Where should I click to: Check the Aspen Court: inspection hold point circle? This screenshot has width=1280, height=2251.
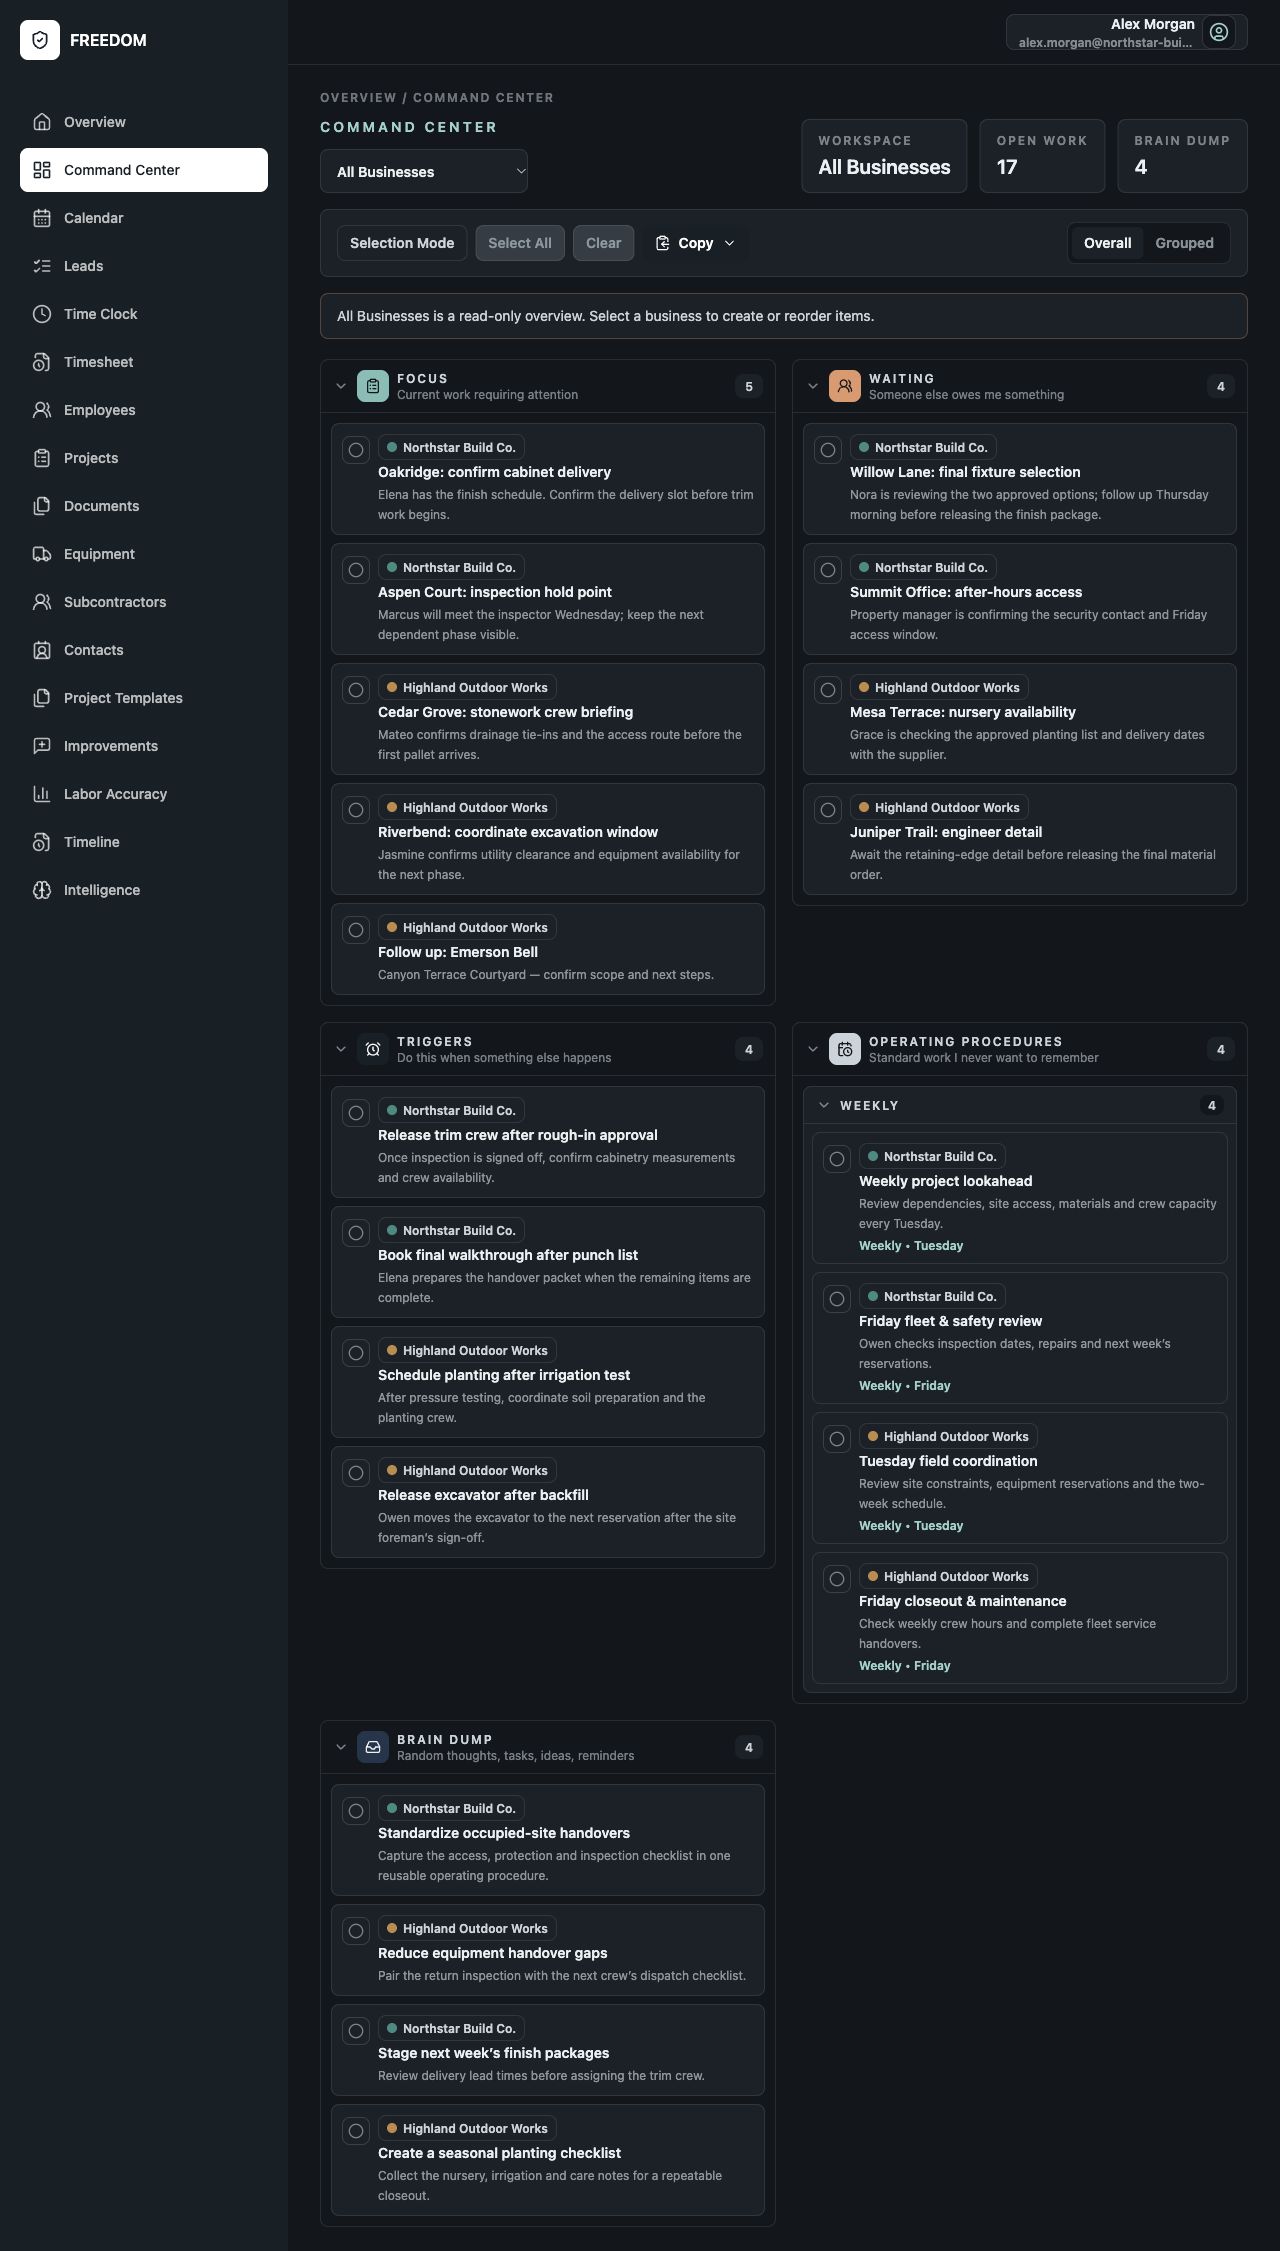pos(356,570)
